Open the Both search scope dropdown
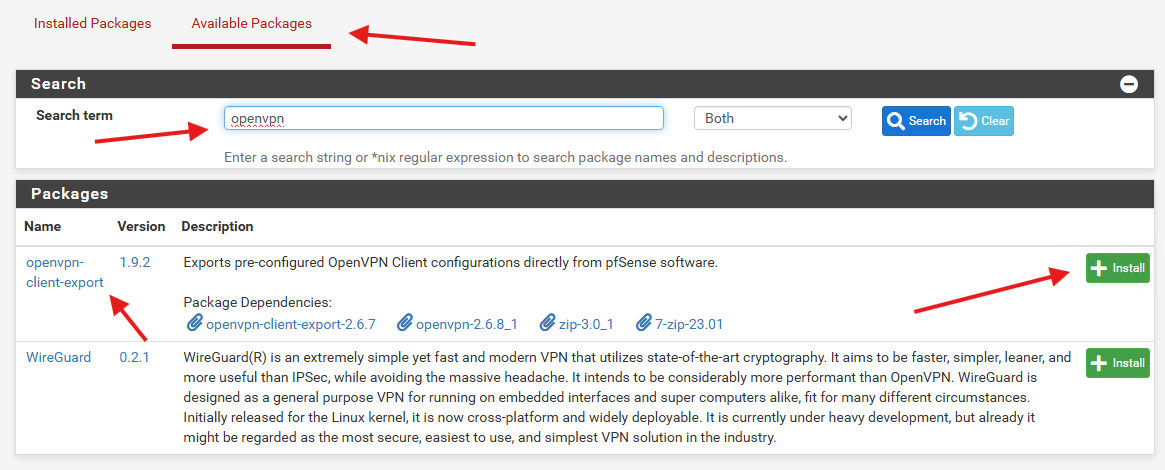This screenshot has height=470, width=1165. pos(773,118)
